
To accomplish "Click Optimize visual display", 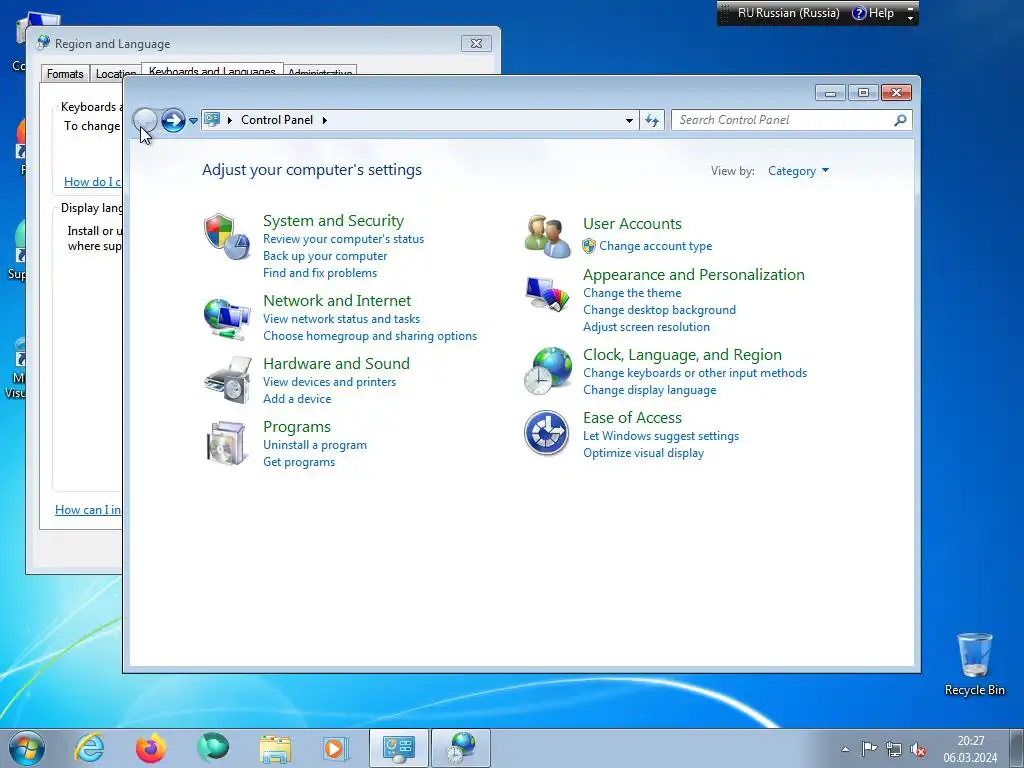I will 643,453.
